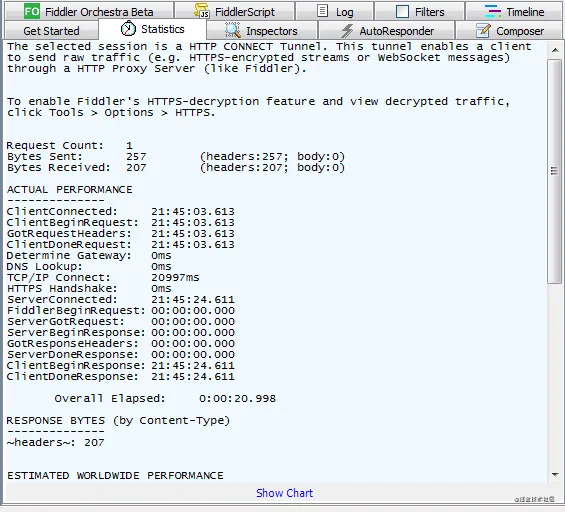Click the 'ClientDoneResponse:' row
The height and width of the screenshot is (512, 565).
pos(121,377)
